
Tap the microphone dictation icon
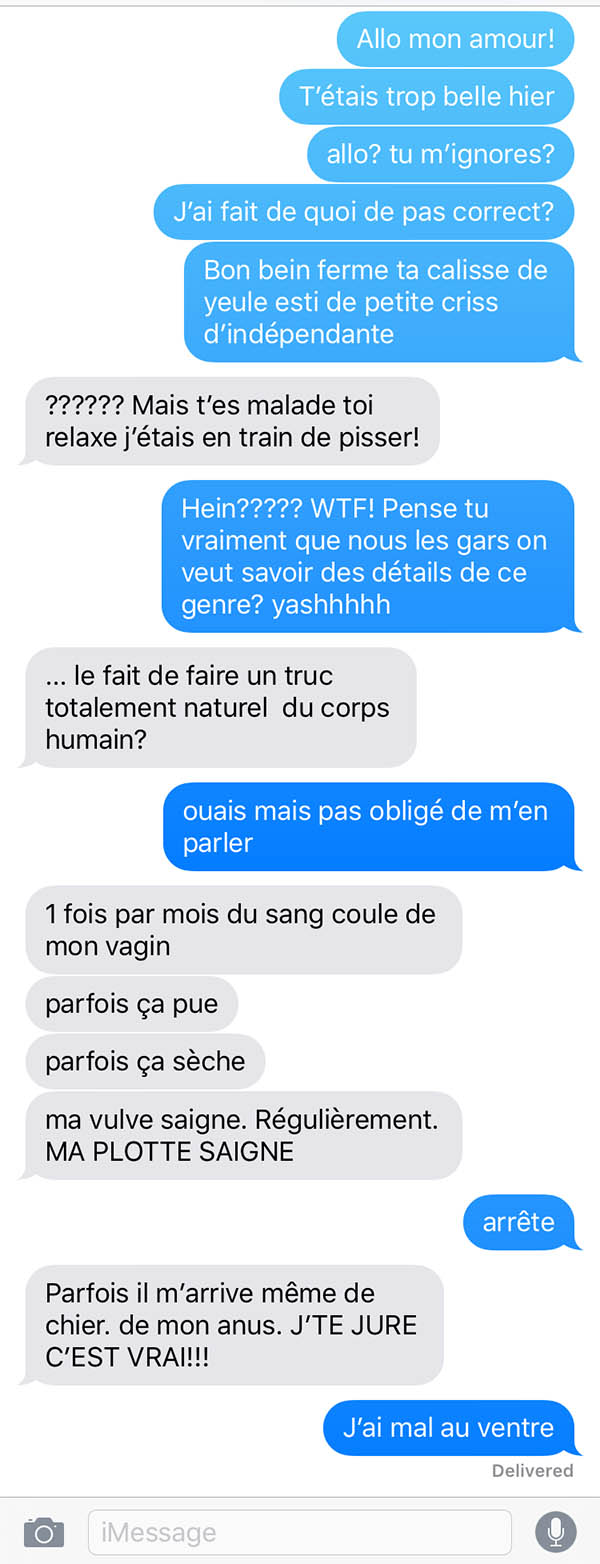[x=556, y=1531]
